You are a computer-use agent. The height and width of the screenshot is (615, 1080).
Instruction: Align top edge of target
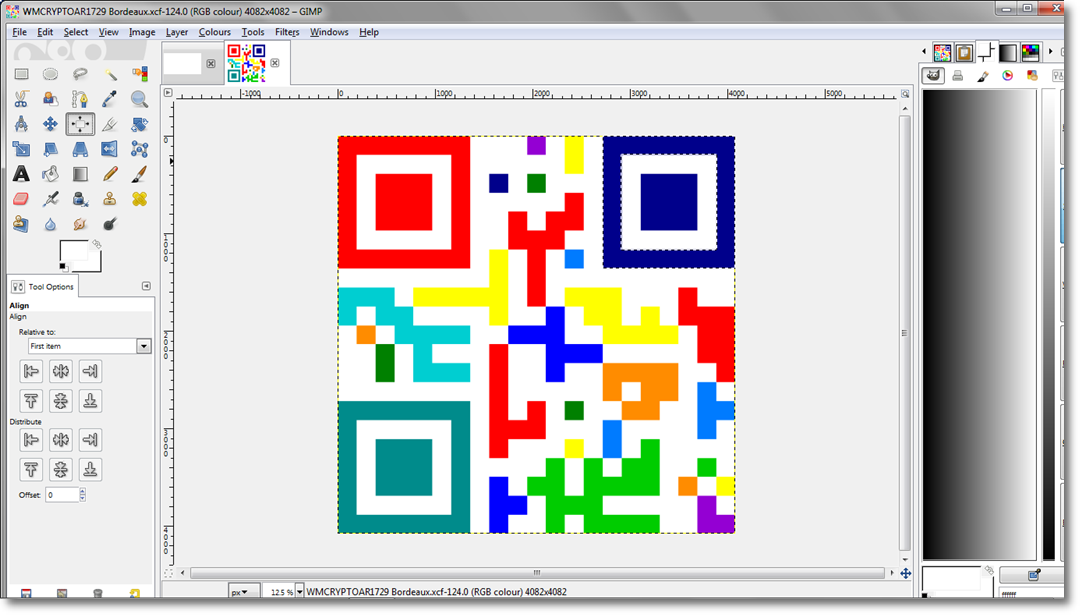[31, 401]
